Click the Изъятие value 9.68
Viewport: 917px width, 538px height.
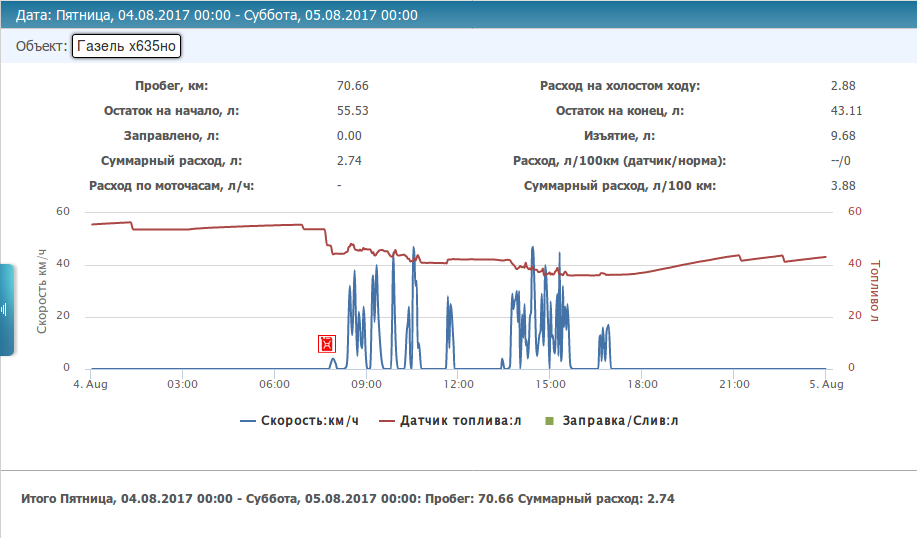coord(843,136)
